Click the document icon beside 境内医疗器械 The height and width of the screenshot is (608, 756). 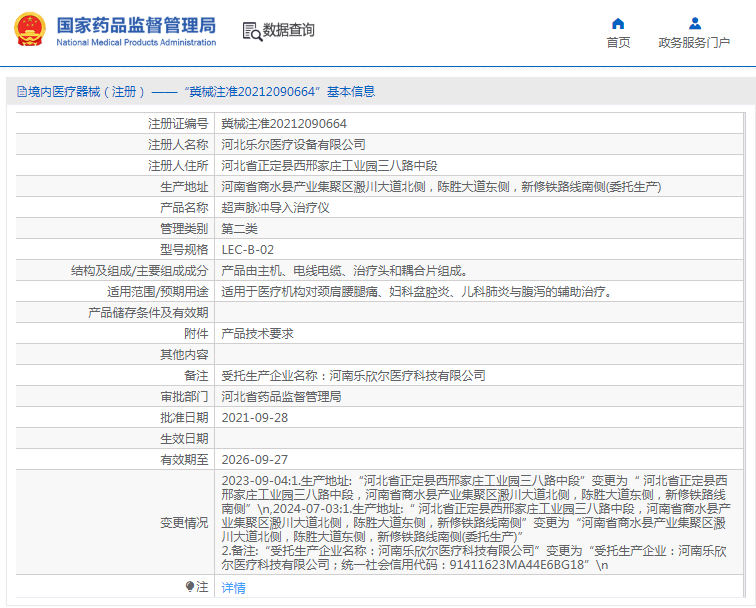coord(22,92)
